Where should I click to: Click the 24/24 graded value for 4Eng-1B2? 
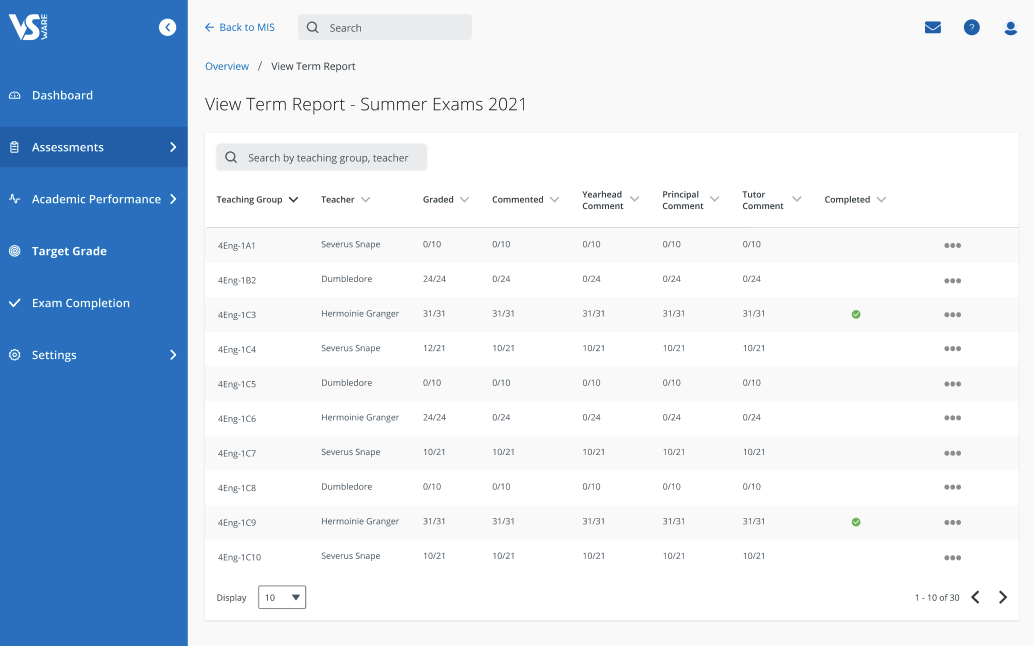click(x=435, y=279)
